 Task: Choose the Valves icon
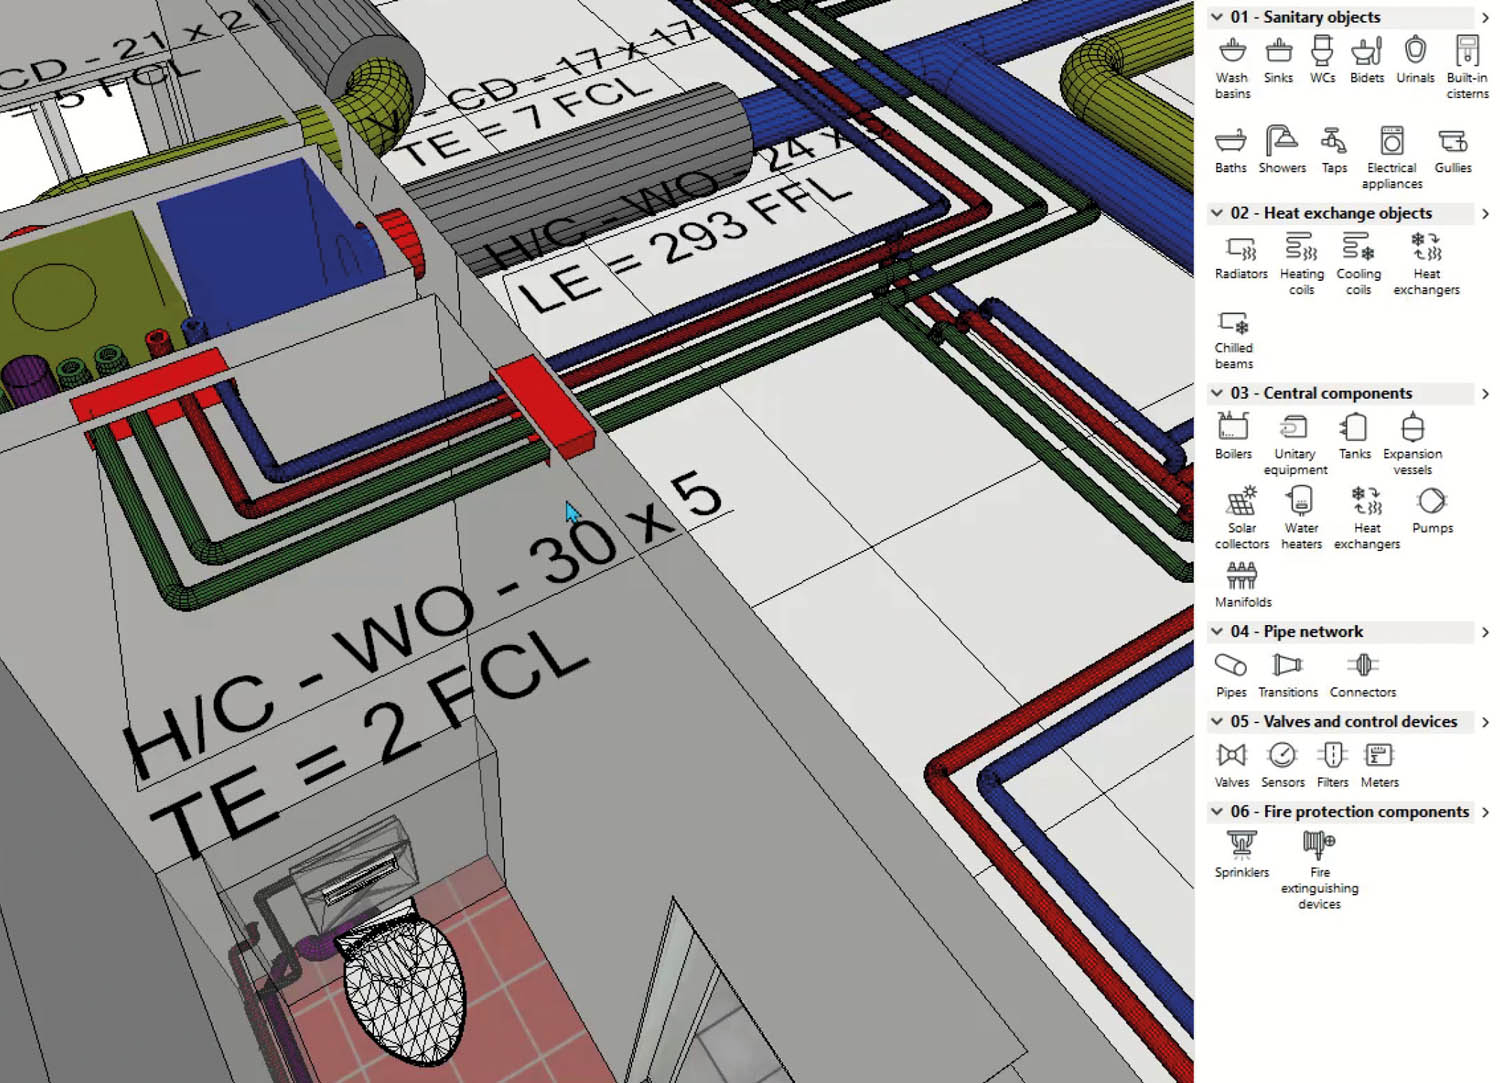tap(1231, 756)
